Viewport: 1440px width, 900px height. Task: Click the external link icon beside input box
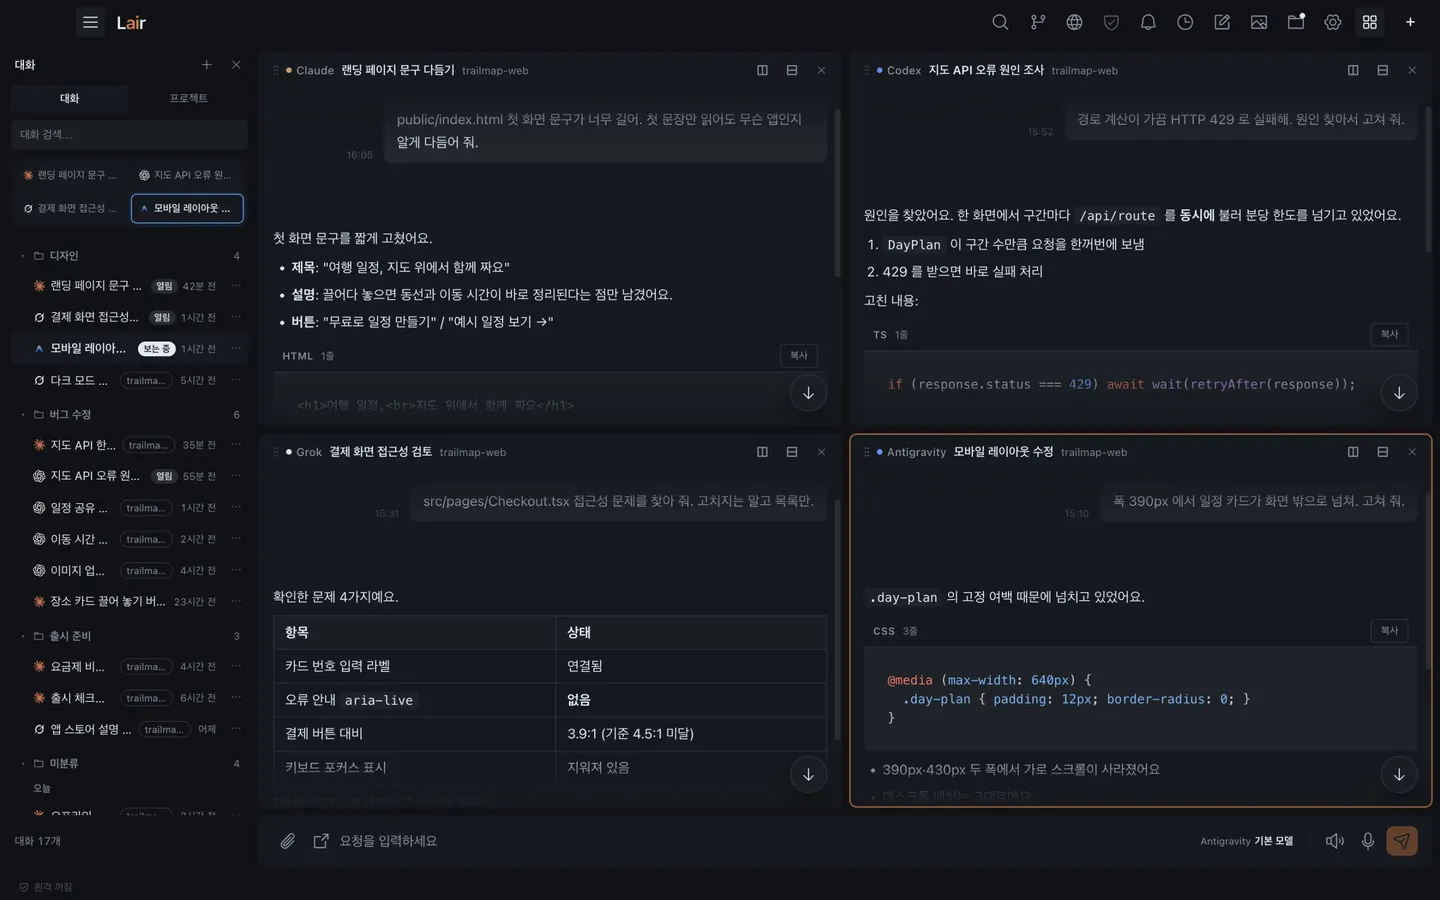[321, 841]
